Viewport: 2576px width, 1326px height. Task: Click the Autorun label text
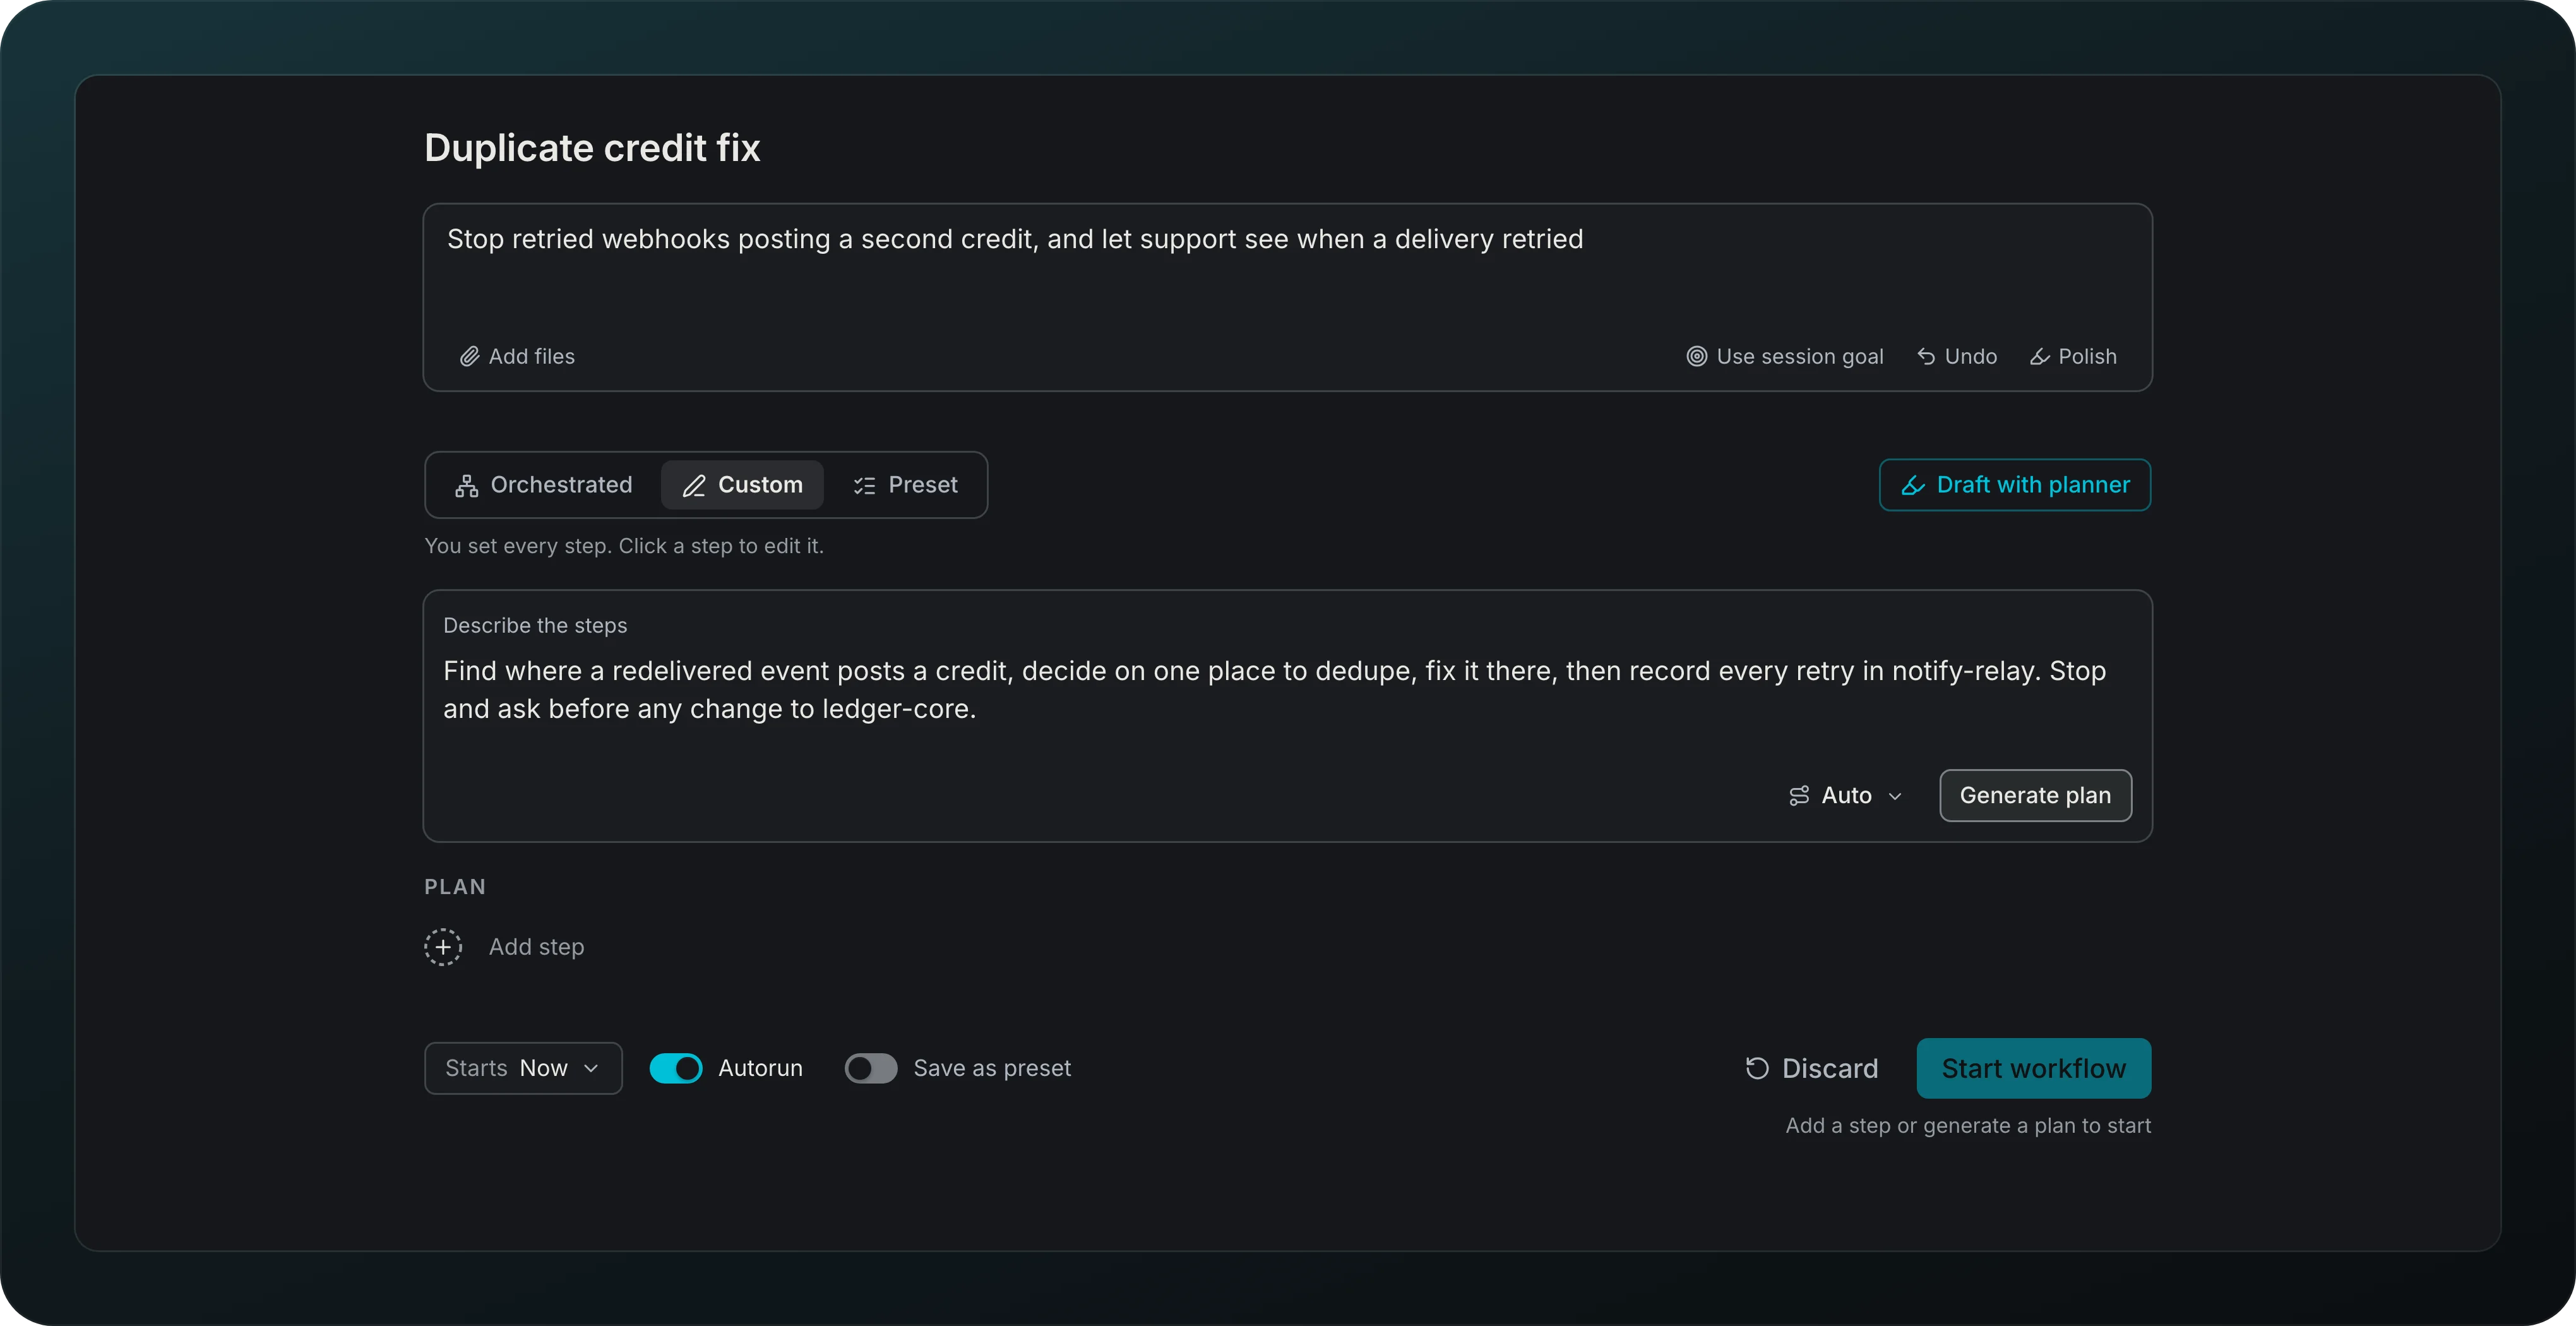(x=760, y=1069)
